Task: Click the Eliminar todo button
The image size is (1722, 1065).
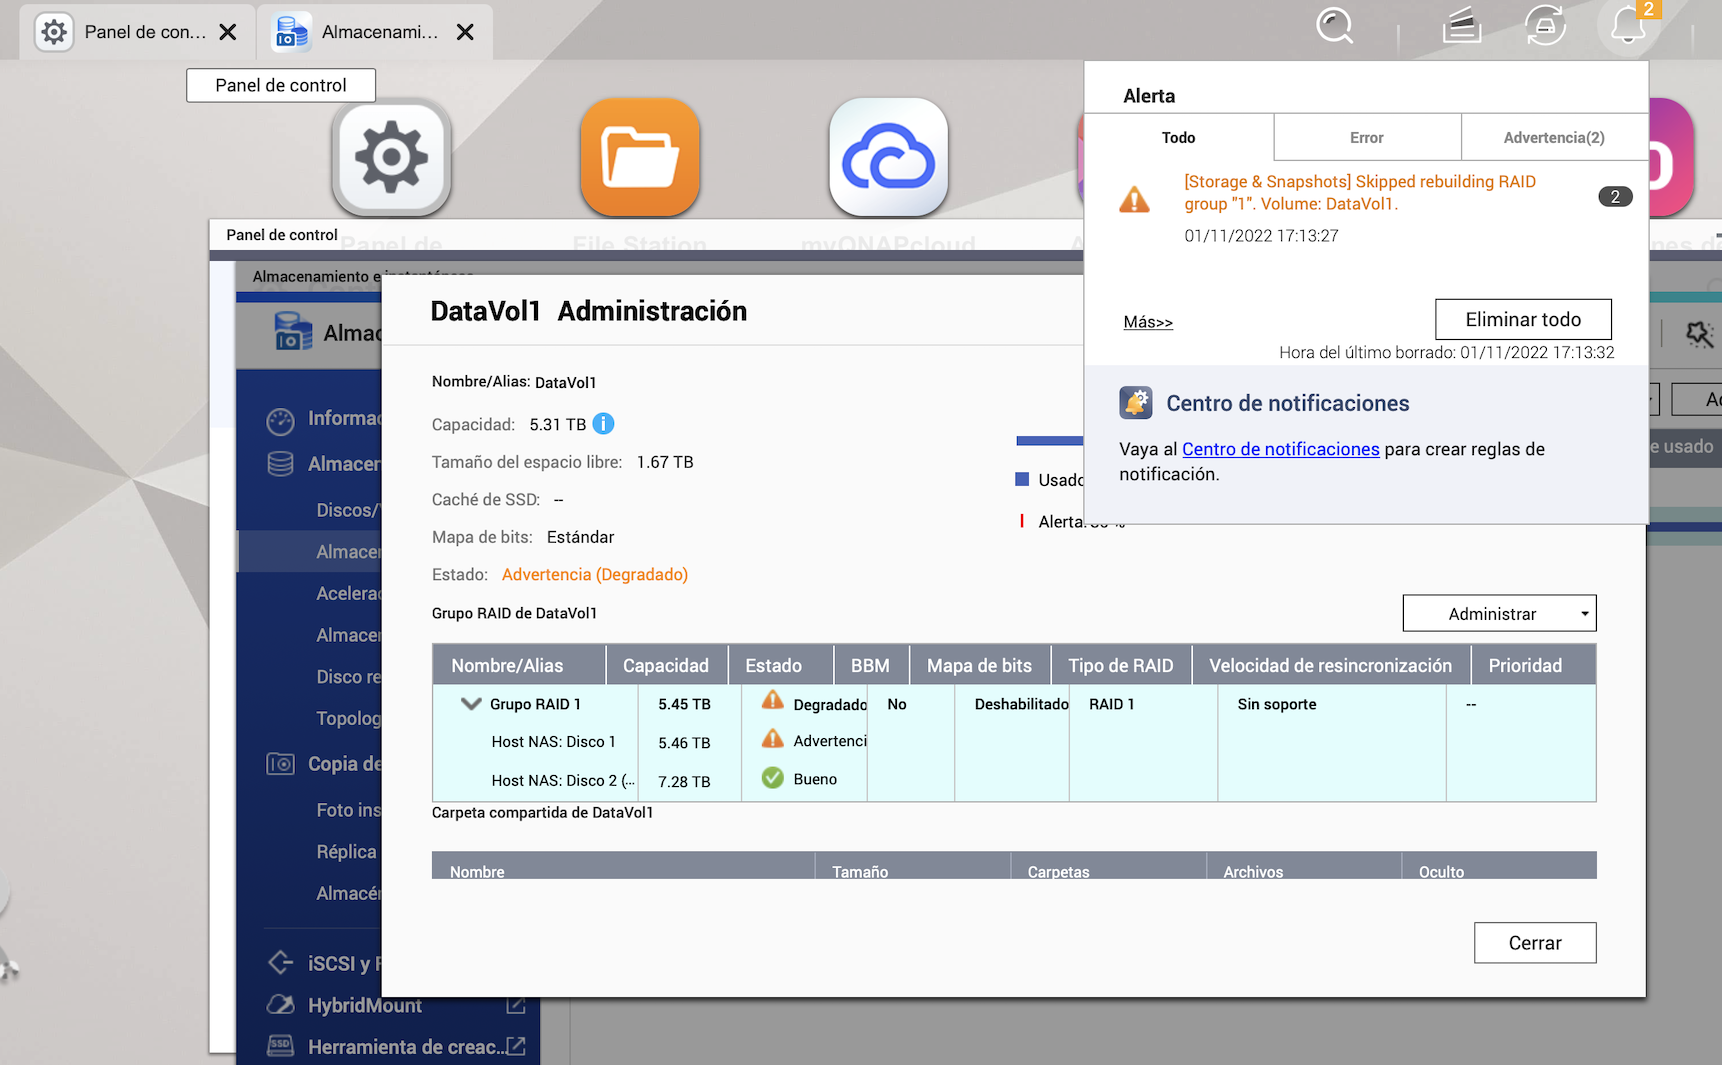Action: 1522,320
